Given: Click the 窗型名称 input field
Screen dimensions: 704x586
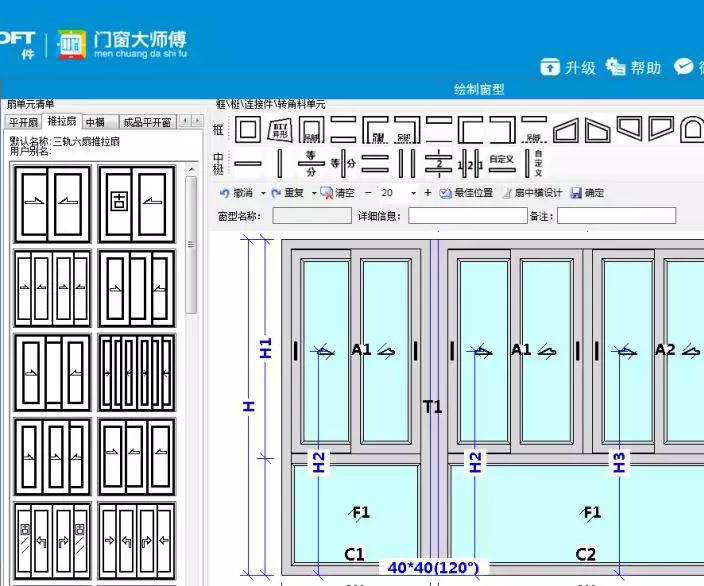Looking at the screenshot, I should 312,216.
